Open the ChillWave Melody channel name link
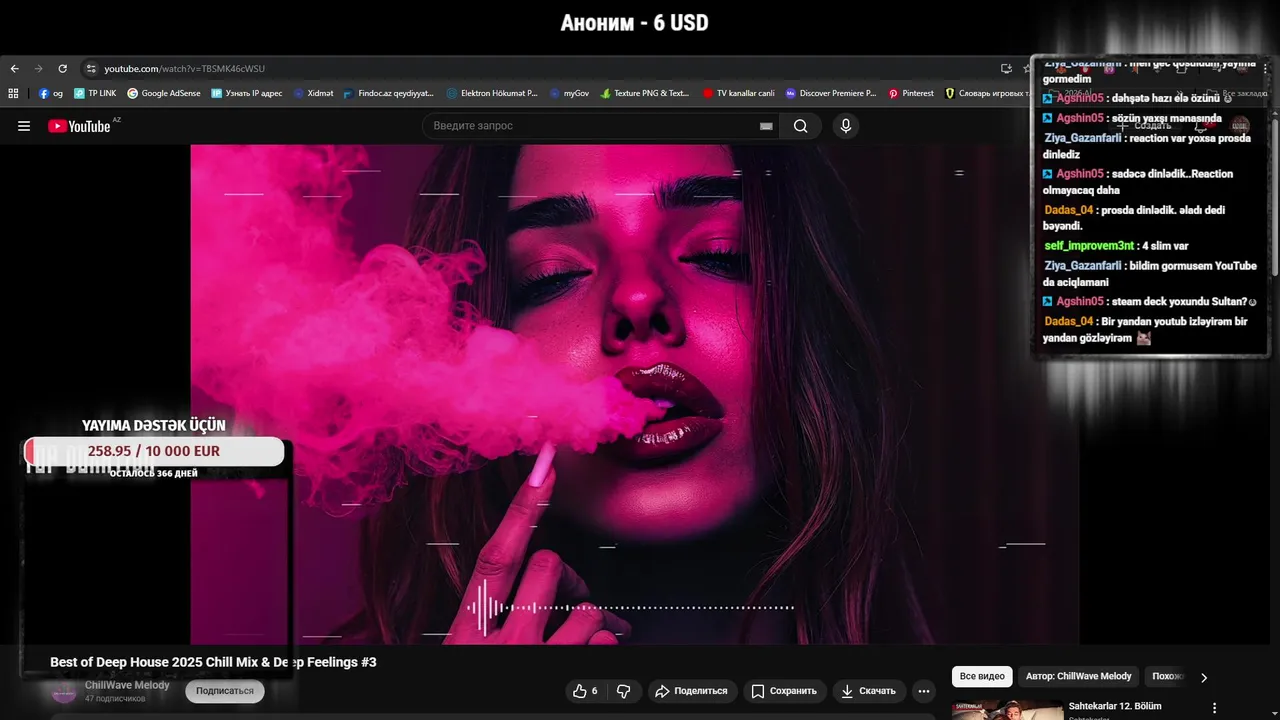This screenshot has width=1280, height=720. (127, 685)
